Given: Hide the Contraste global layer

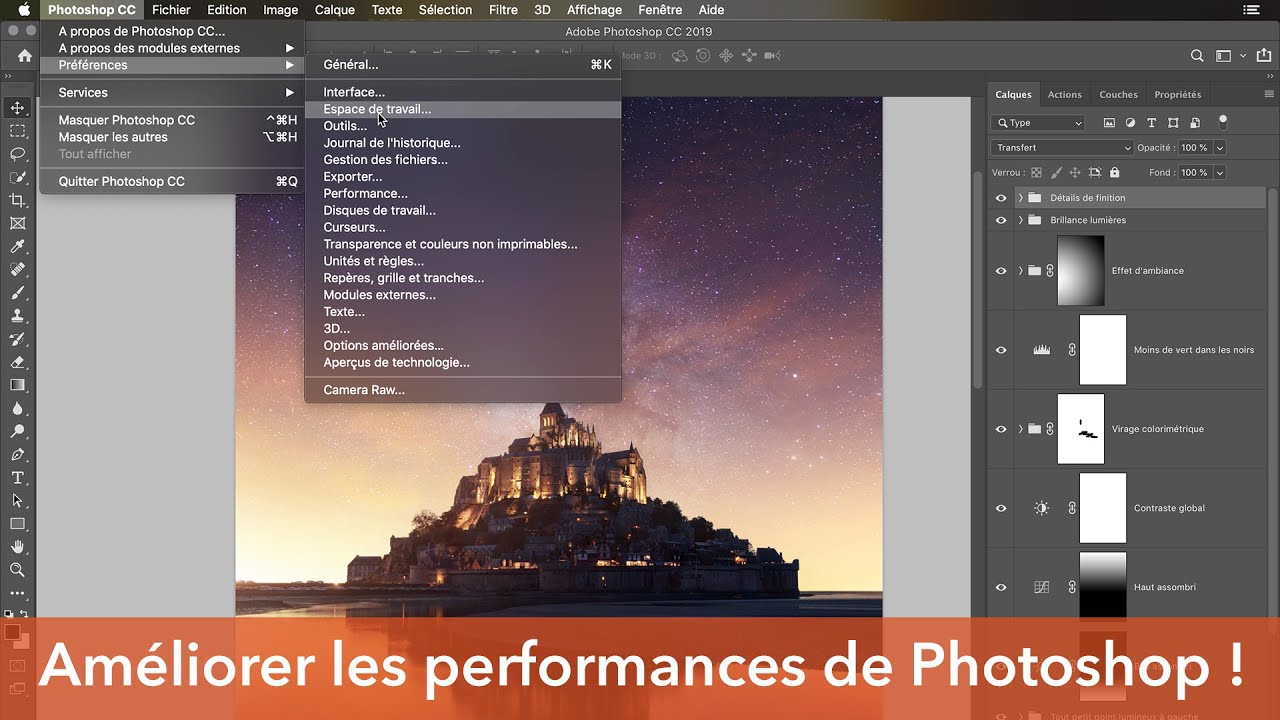Looking at the screenshot, I should coord(1001,508).
